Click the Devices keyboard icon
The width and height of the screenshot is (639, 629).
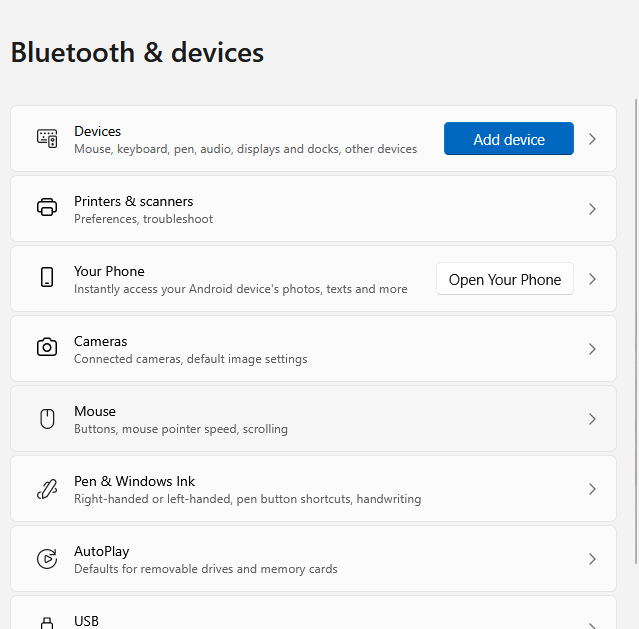pyautogui.click(x=47, y=139)
